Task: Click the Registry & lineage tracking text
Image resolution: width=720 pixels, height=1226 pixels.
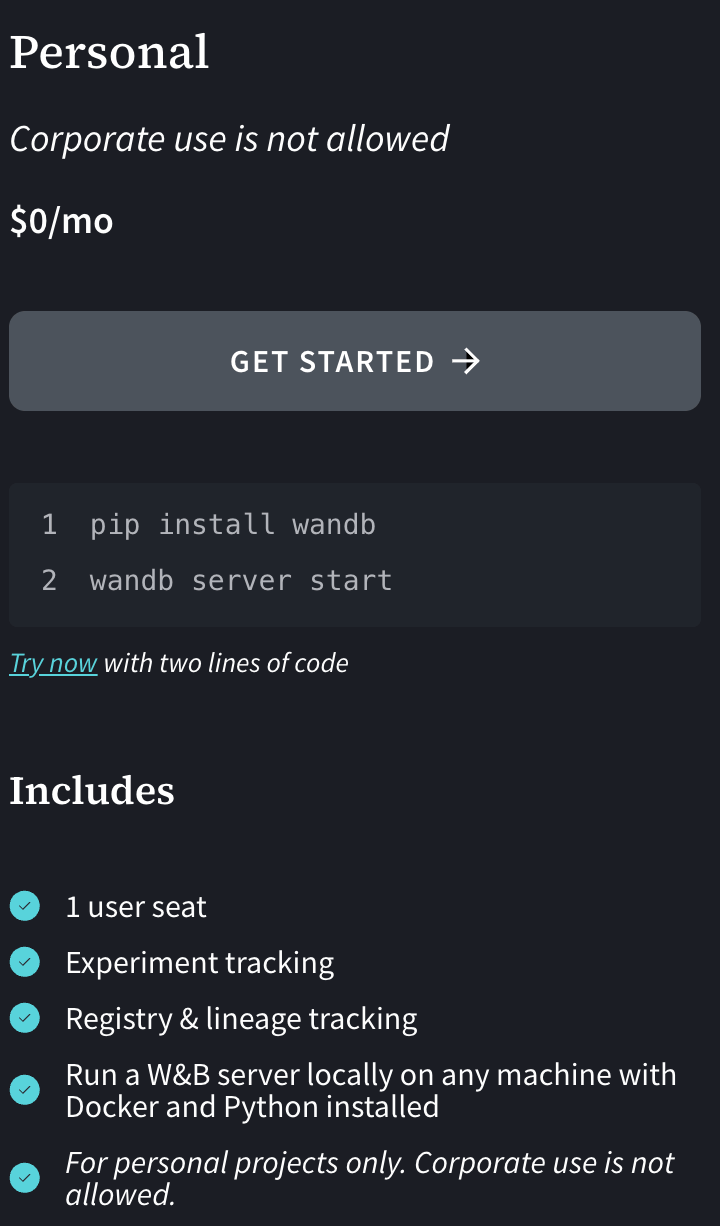Action: tap(241, 1019)
